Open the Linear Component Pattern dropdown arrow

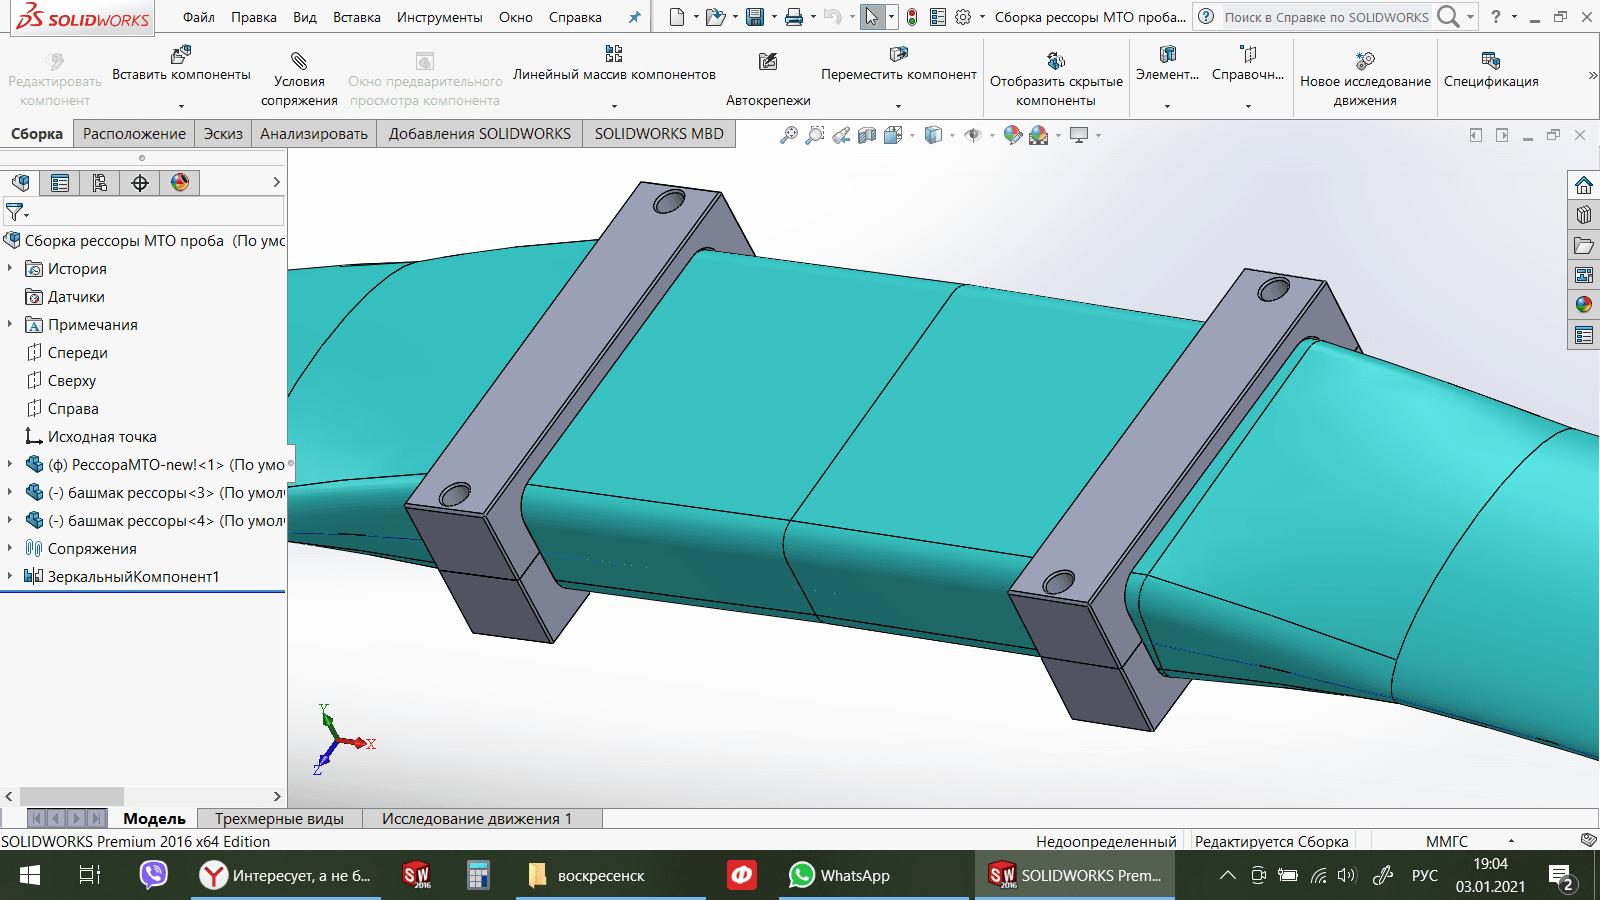614,105
